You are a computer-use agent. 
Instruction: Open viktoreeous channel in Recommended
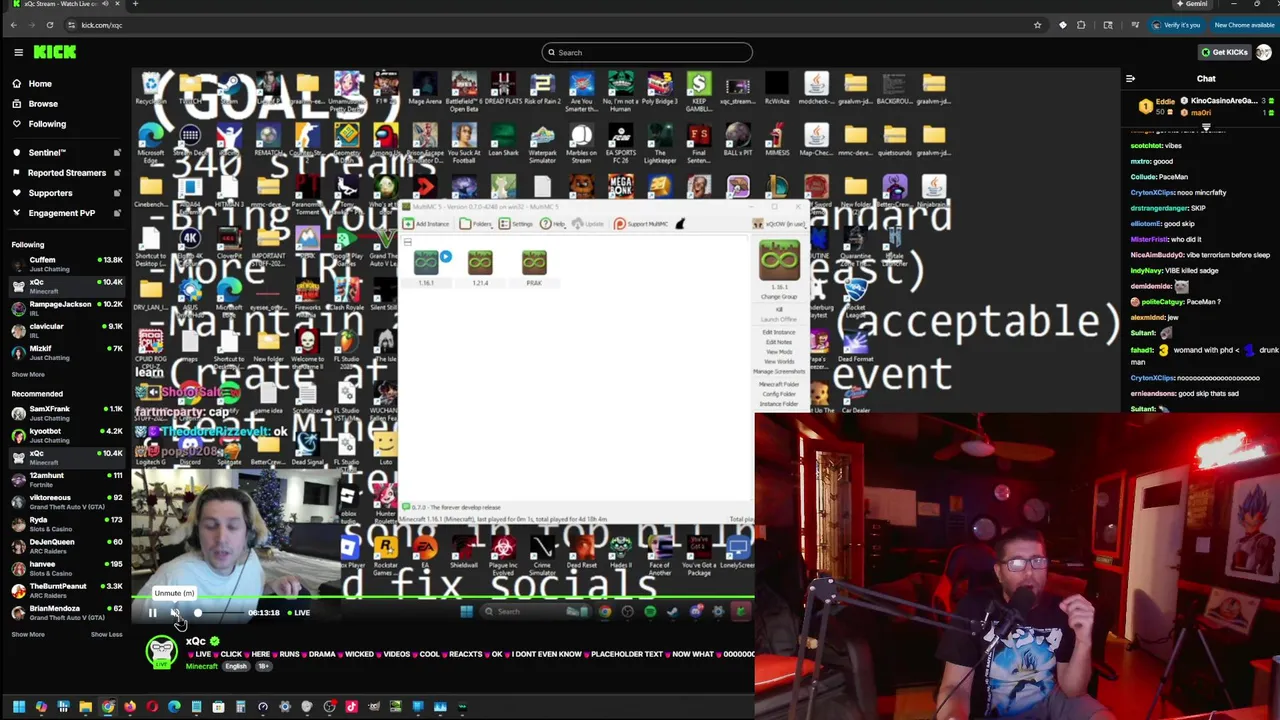pyautogui.click(x=66, y=502)
